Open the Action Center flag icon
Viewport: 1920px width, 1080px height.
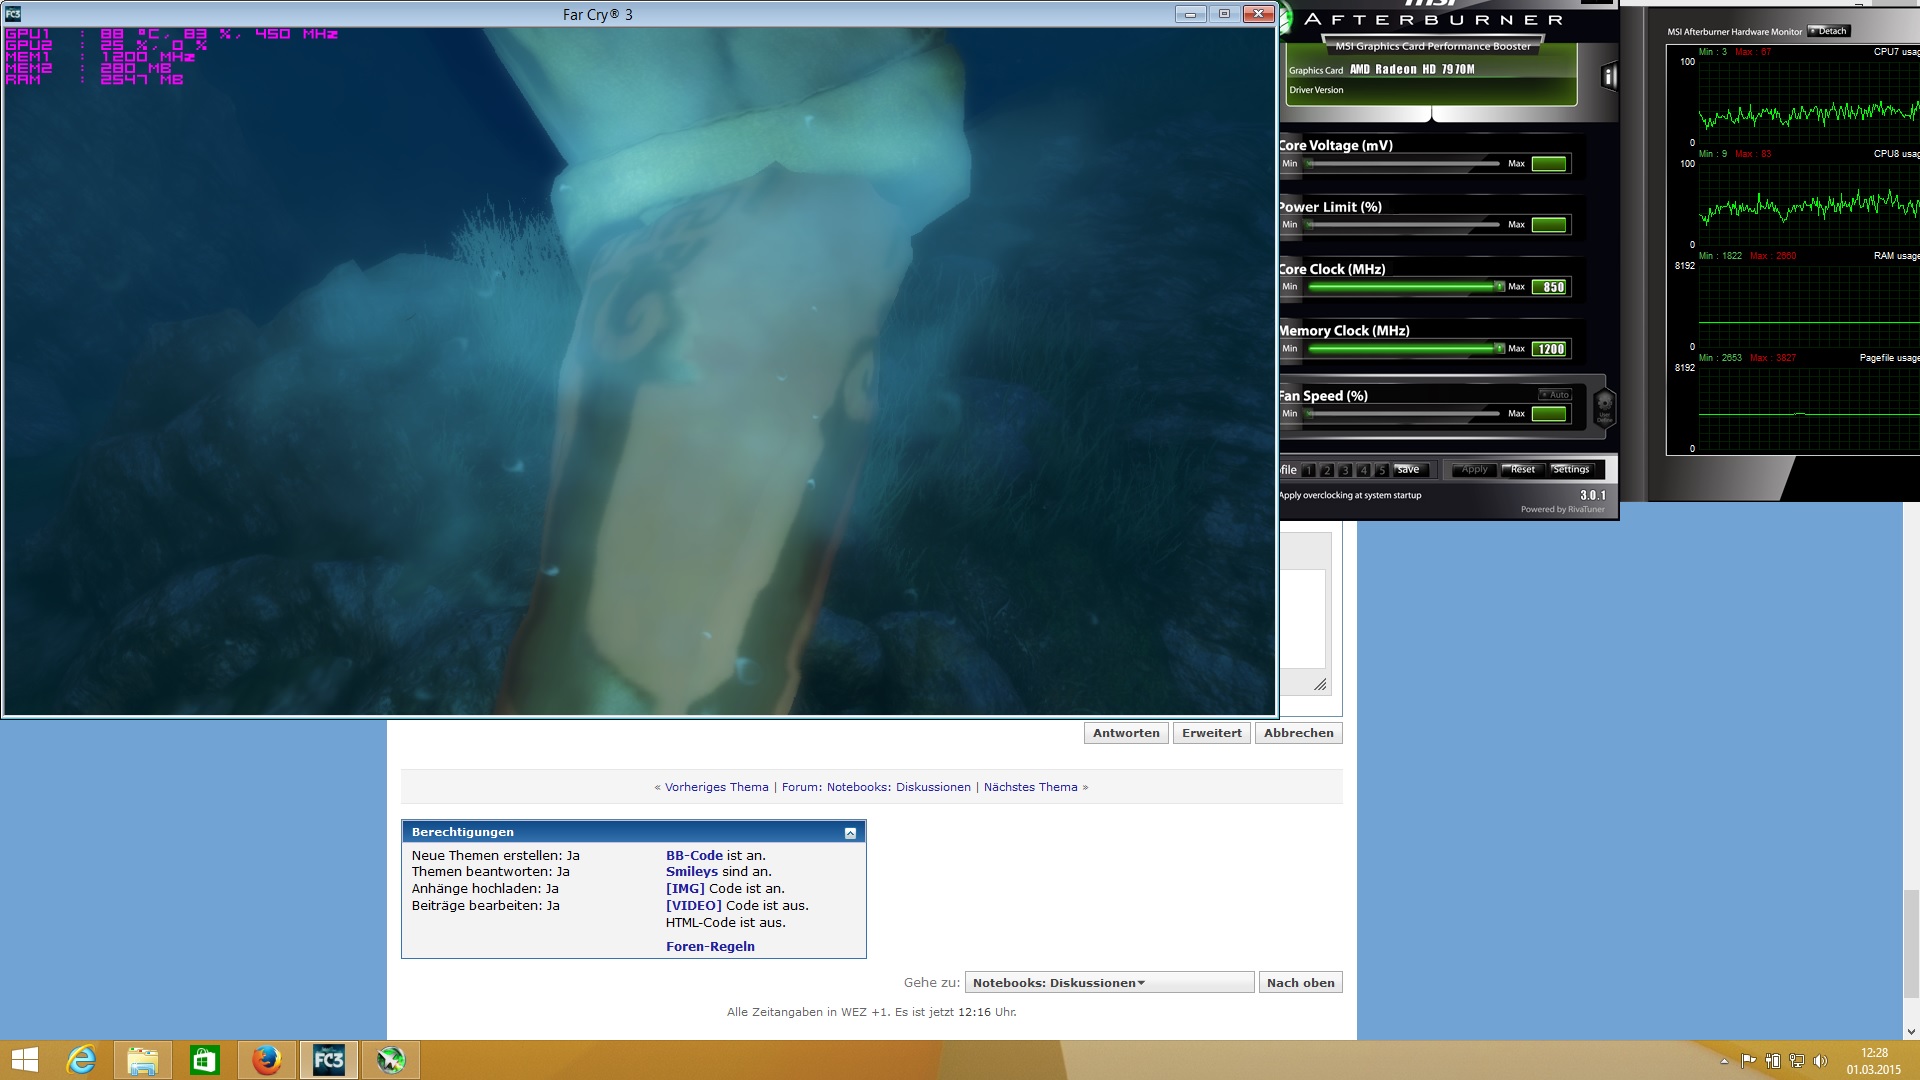coord(1748,1061)
